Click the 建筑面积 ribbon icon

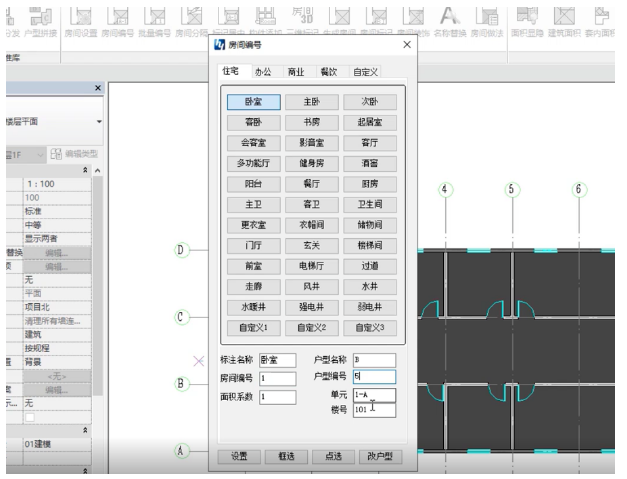pyautogui.click(x=564, y=22)
